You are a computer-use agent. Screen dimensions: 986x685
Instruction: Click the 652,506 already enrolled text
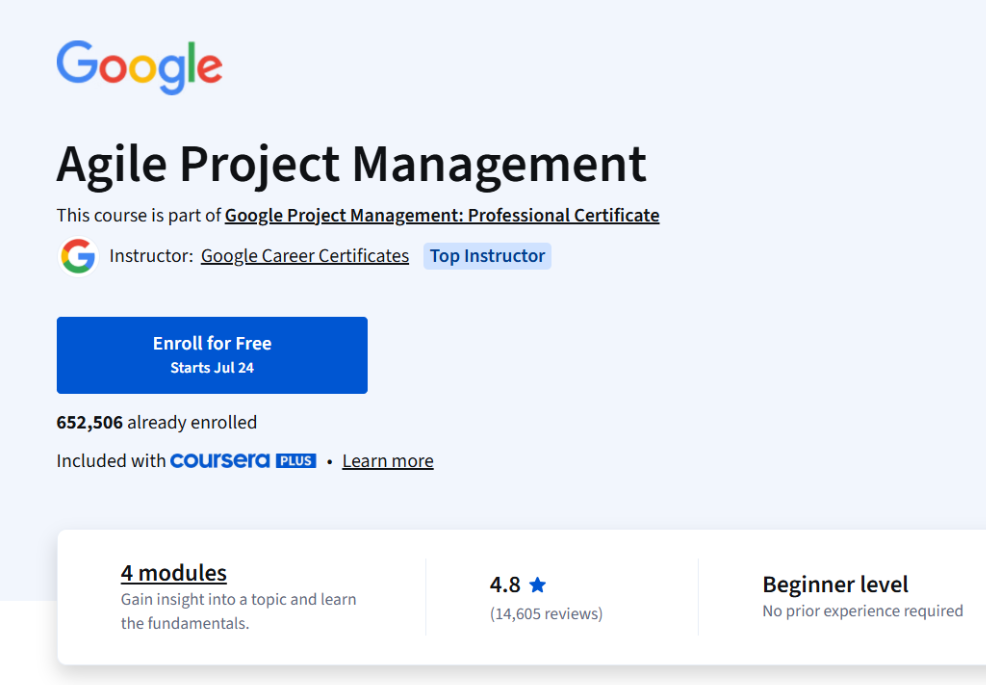[156, 422]
